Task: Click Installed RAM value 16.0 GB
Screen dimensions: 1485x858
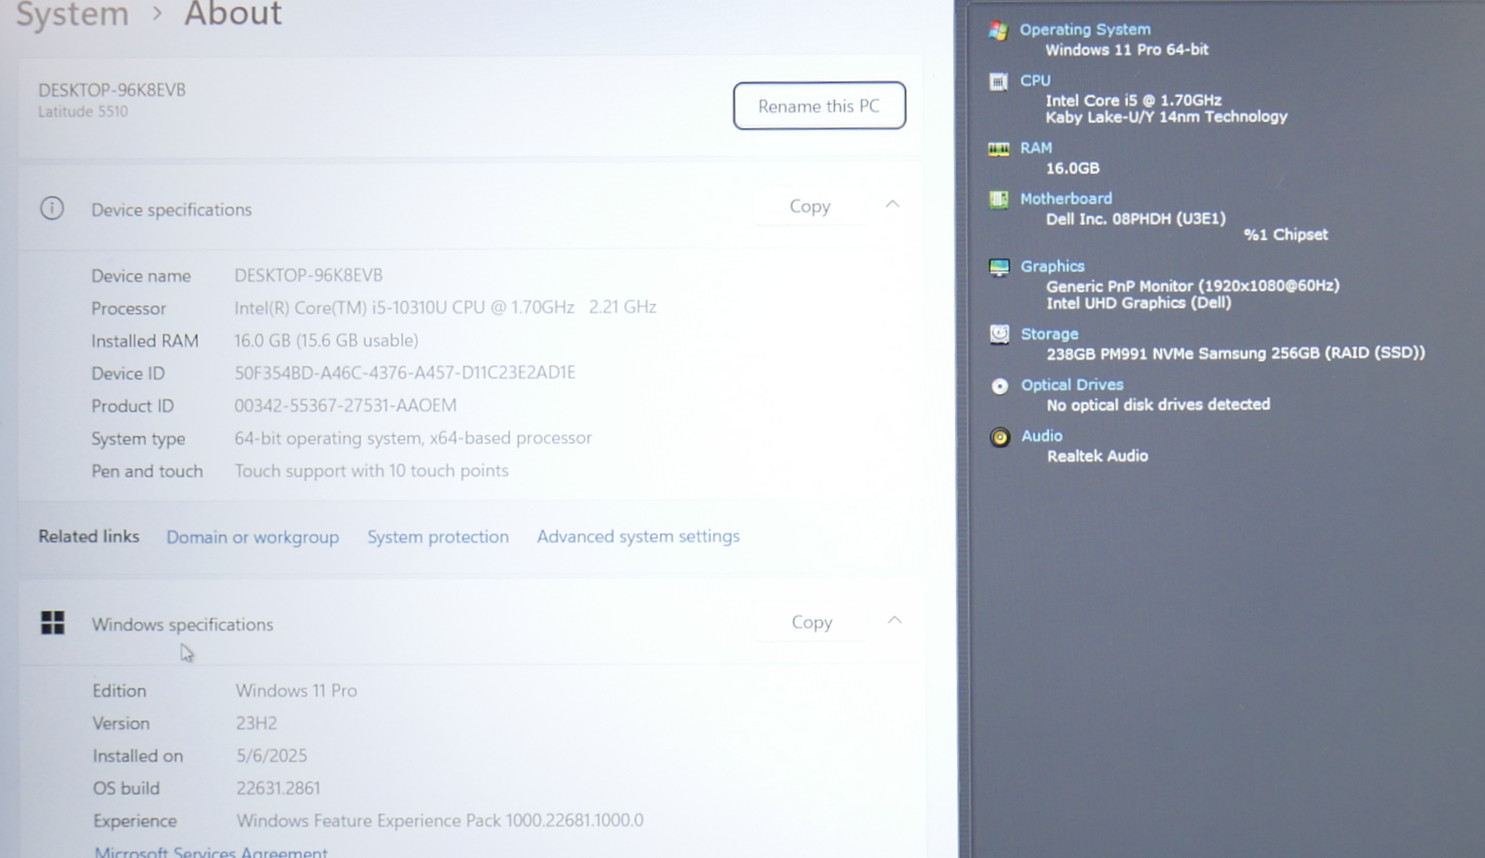Action: (x=326, y=340)
